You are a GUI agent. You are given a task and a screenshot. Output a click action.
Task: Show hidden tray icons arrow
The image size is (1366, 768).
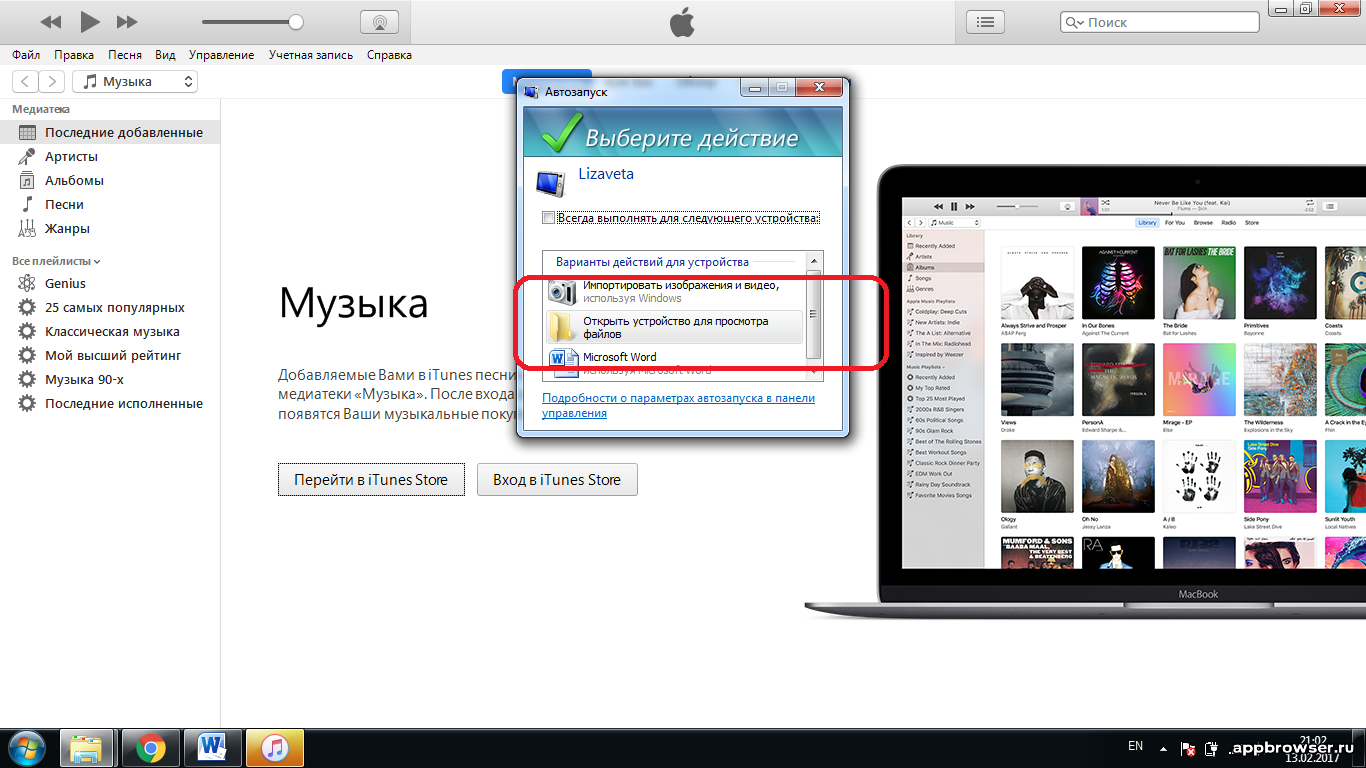pos(1163,747)
